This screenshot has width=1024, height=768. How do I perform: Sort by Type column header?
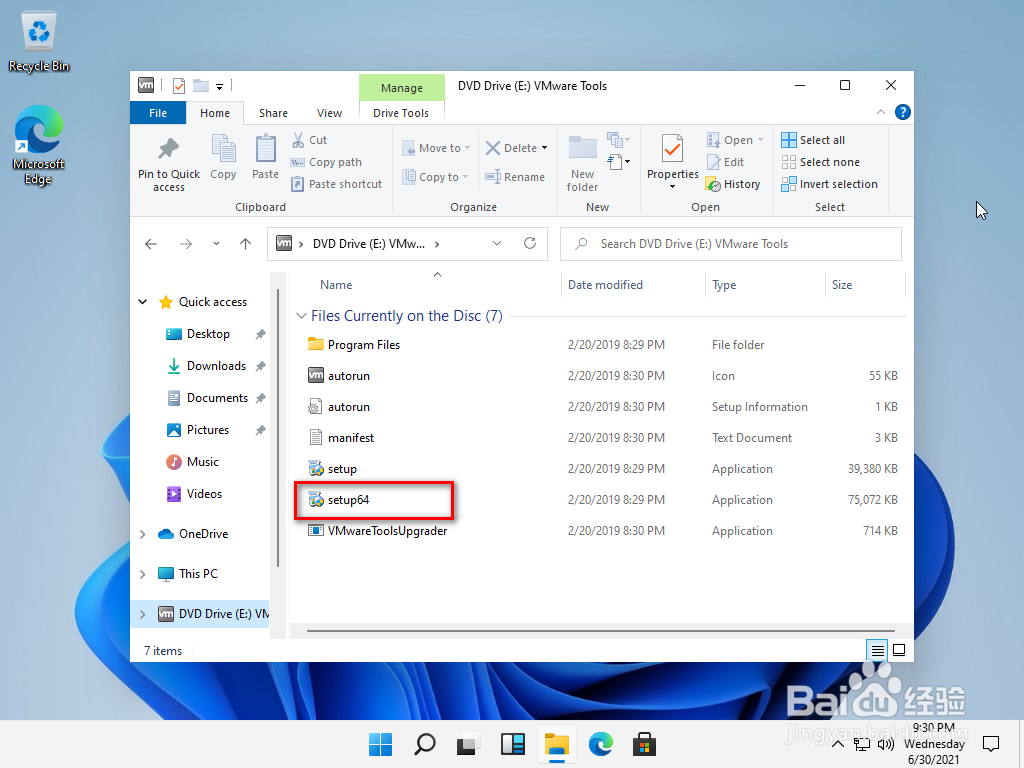[724, 285]
